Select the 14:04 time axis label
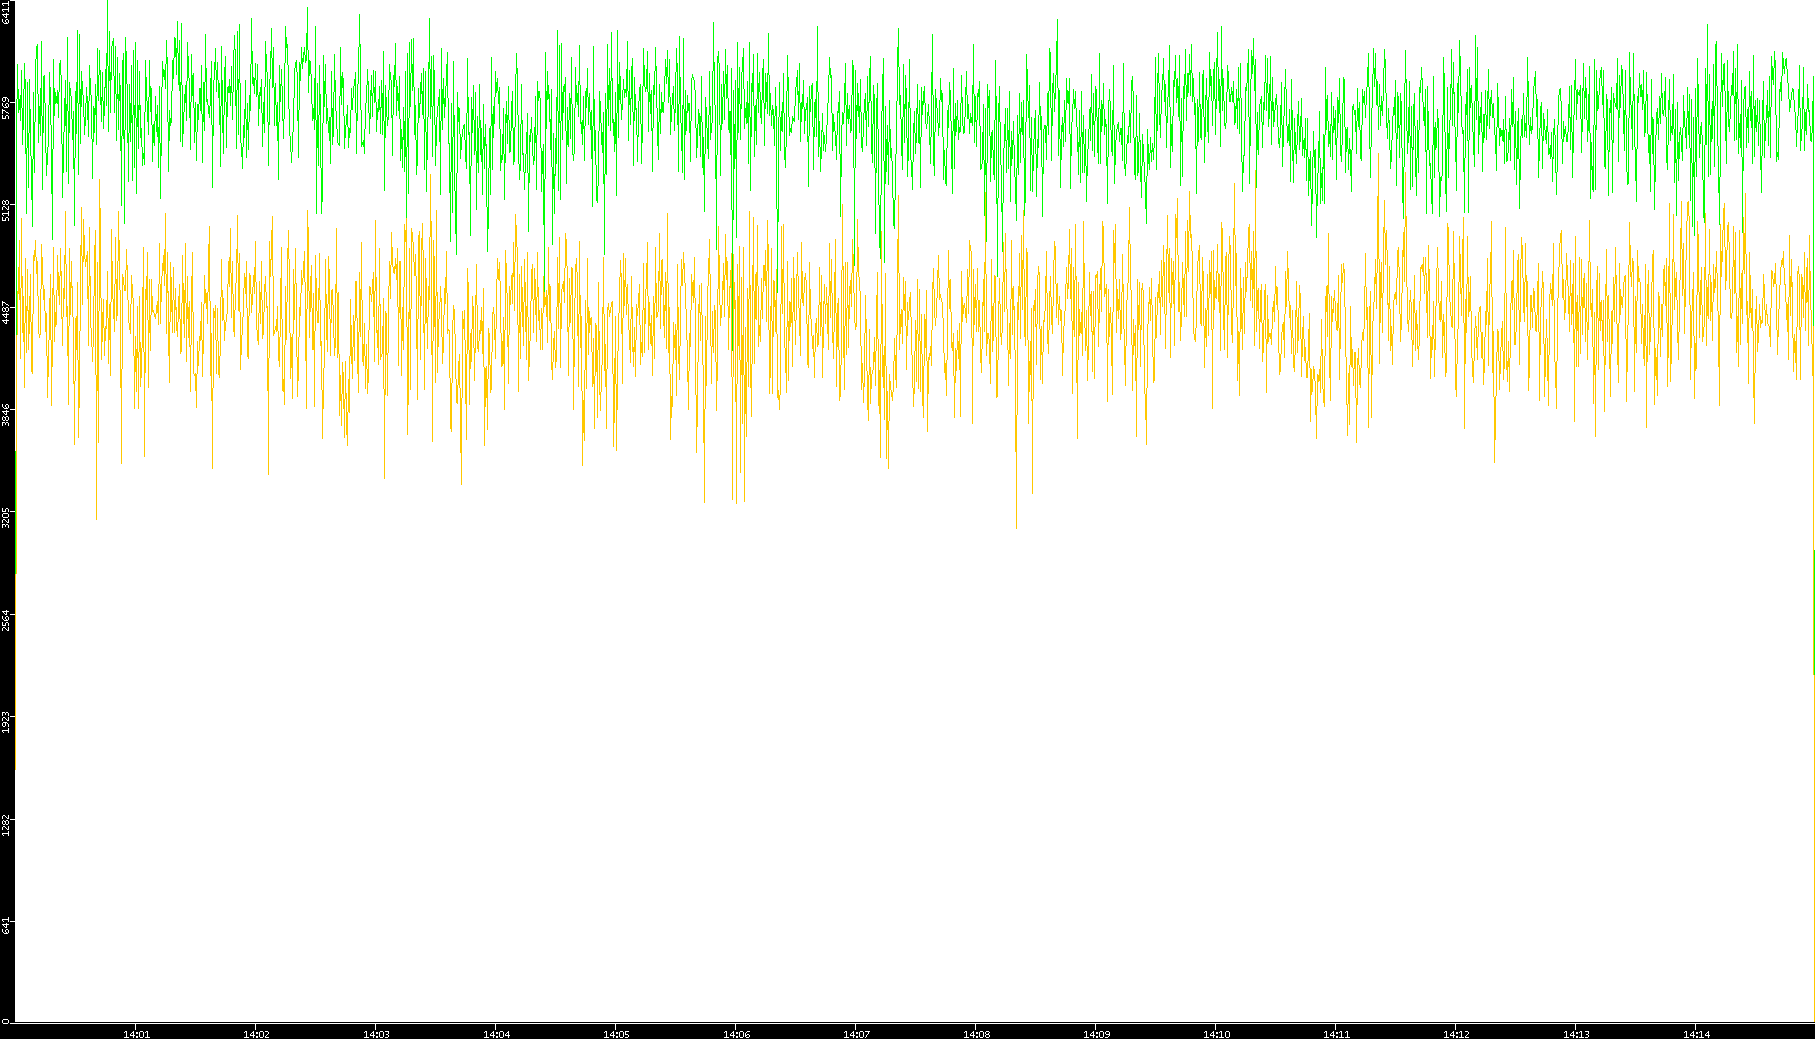 pos(496,1033)
